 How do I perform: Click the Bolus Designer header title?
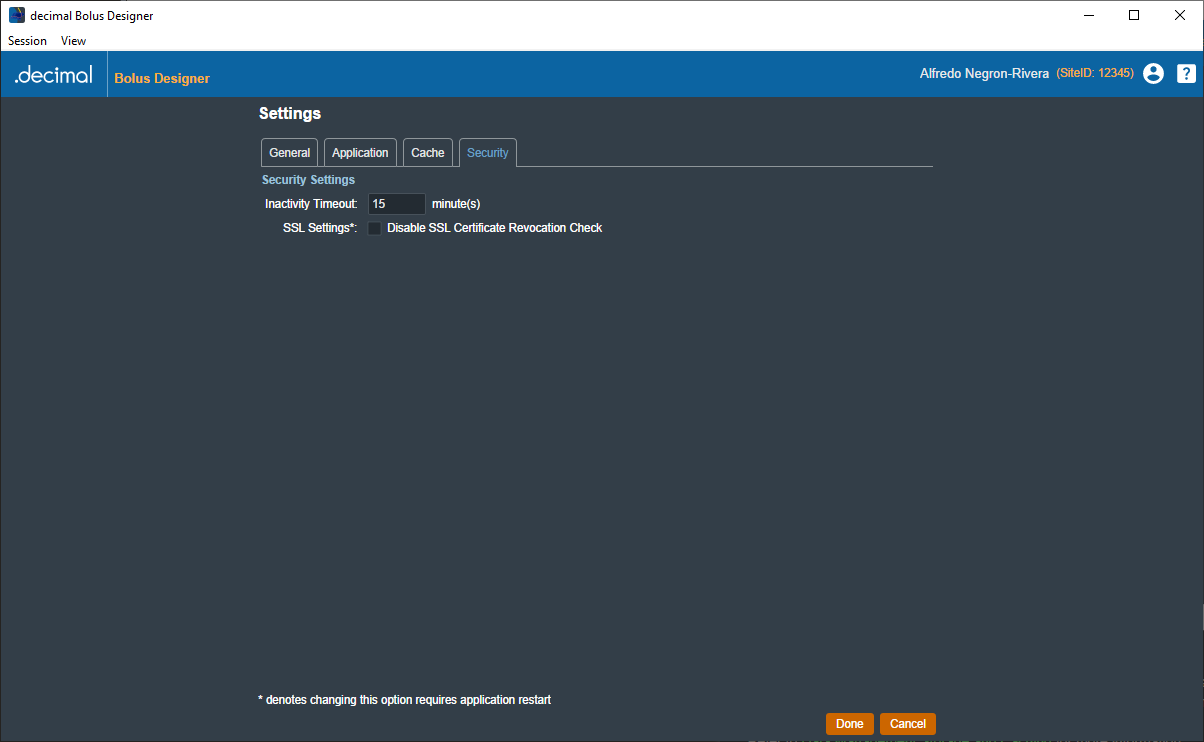click(162, 78)
